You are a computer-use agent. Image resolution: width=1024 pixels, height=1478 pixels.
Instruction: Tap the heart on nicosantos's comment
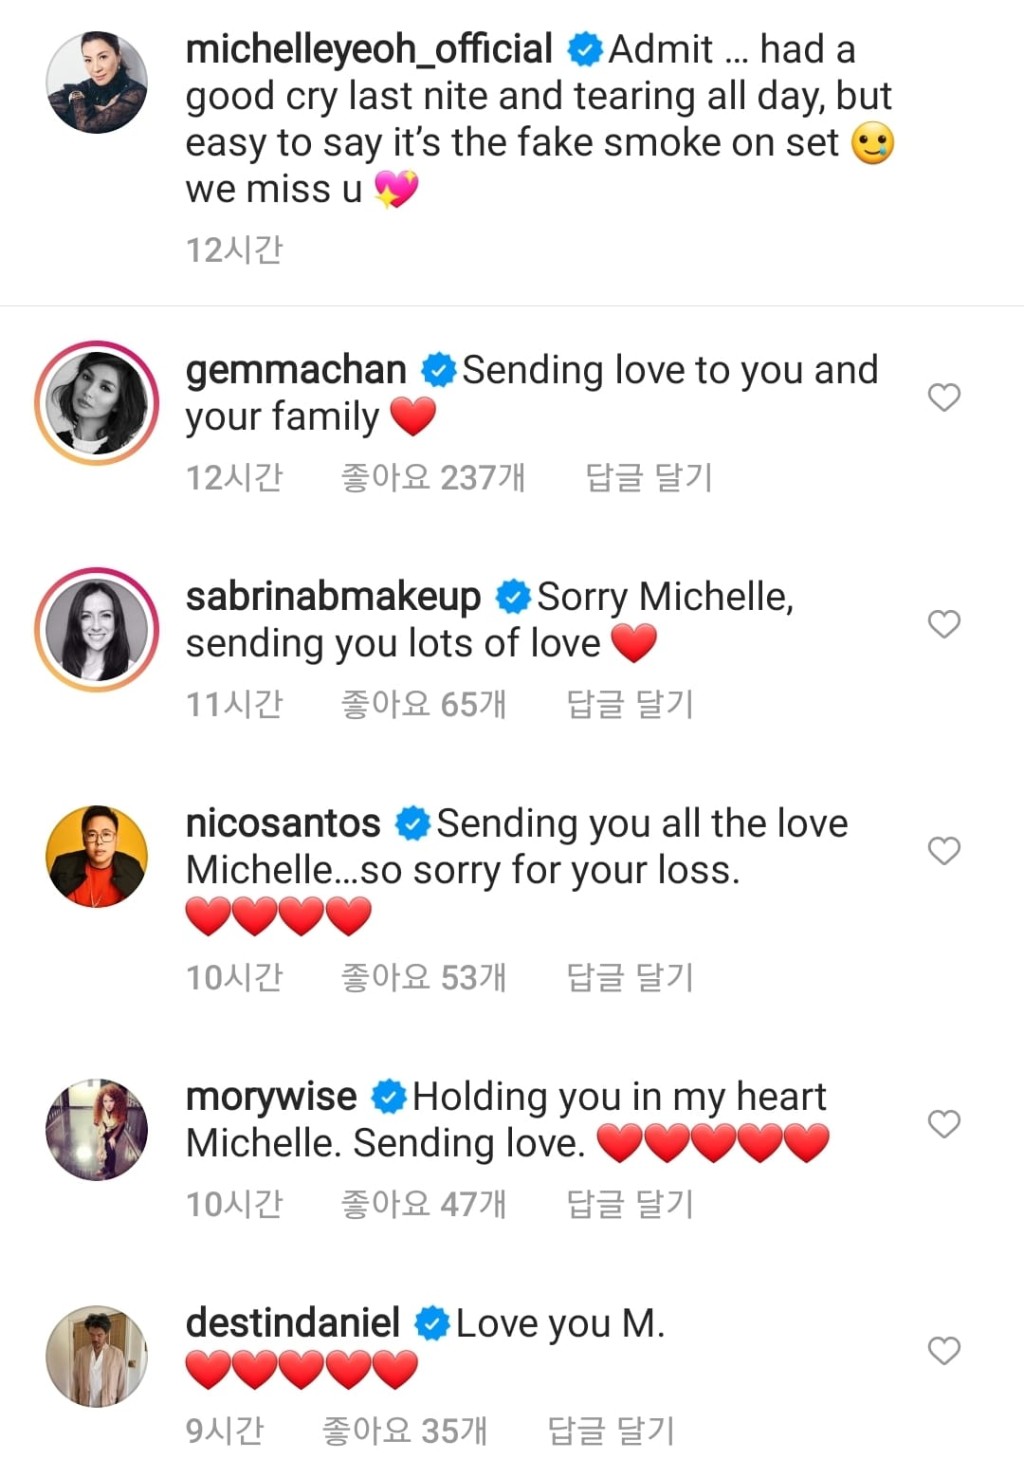(944, 851)
